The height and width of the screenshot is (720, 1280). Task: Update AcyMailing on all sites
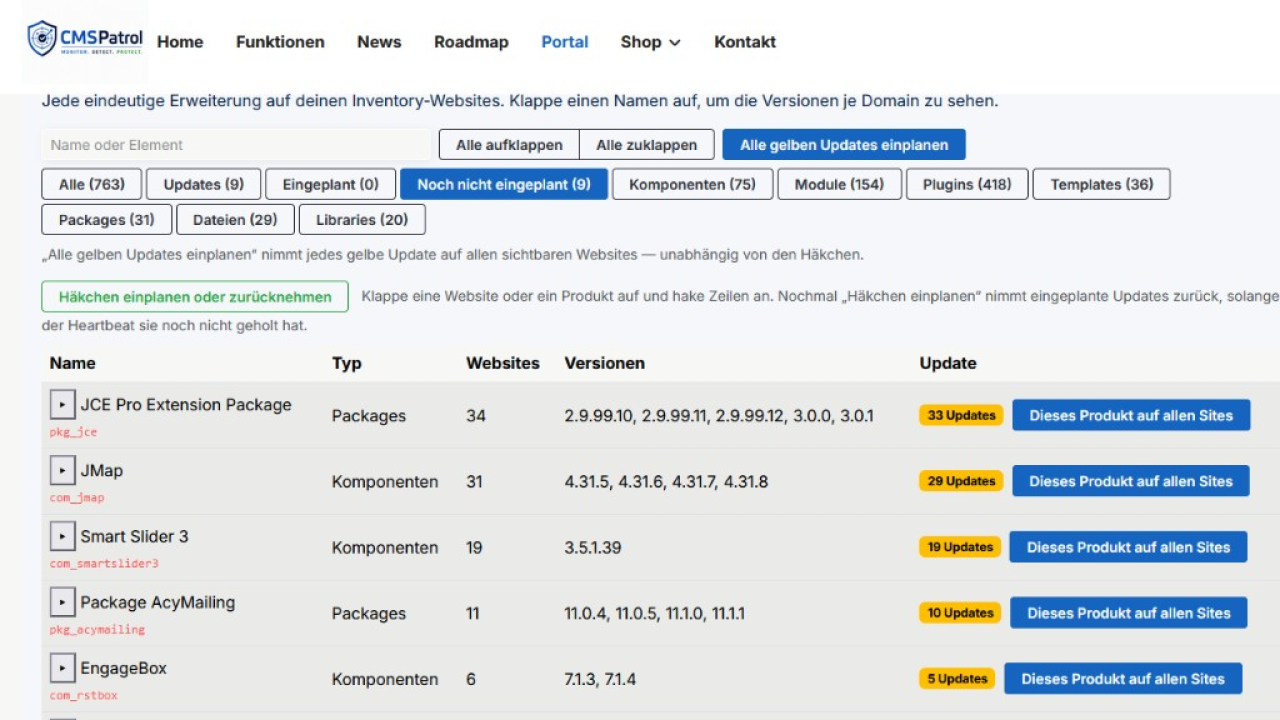tap(1128, 613)
